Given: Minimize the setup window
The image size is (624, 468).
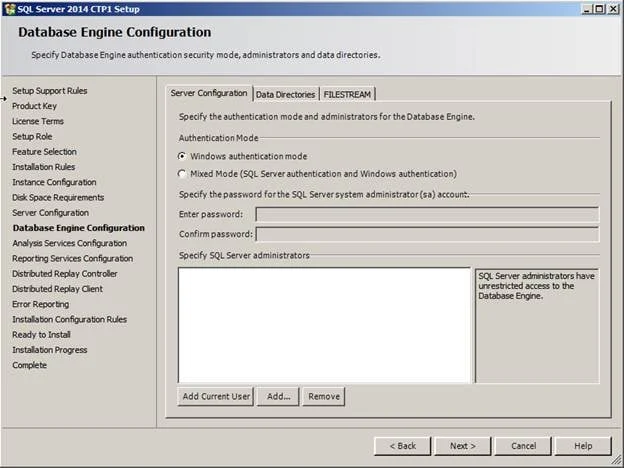Looking at the screenshot, I should [x=587, y=9].
